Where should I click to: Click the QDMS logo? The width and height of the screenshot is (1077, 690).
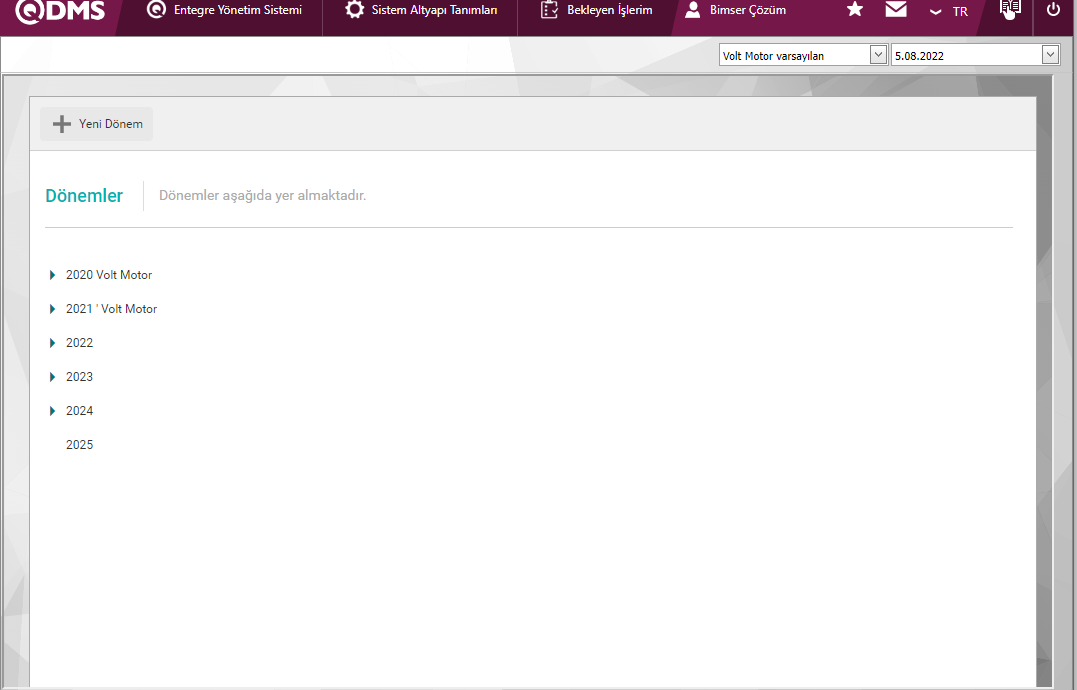pos(60,10)
